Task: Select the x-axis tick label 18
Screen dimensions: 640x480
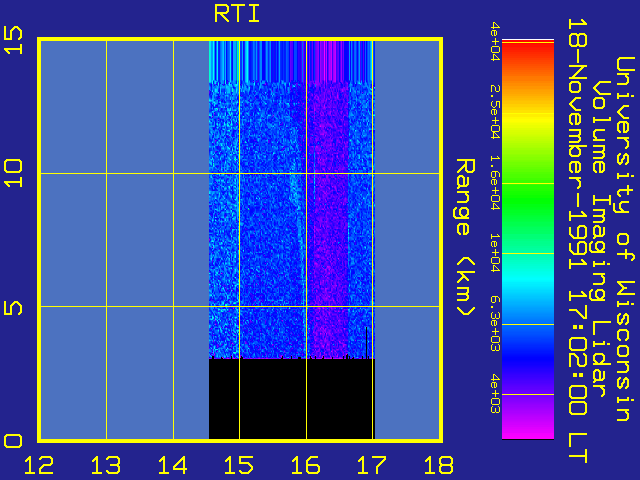Action: [x=438, y=465]
